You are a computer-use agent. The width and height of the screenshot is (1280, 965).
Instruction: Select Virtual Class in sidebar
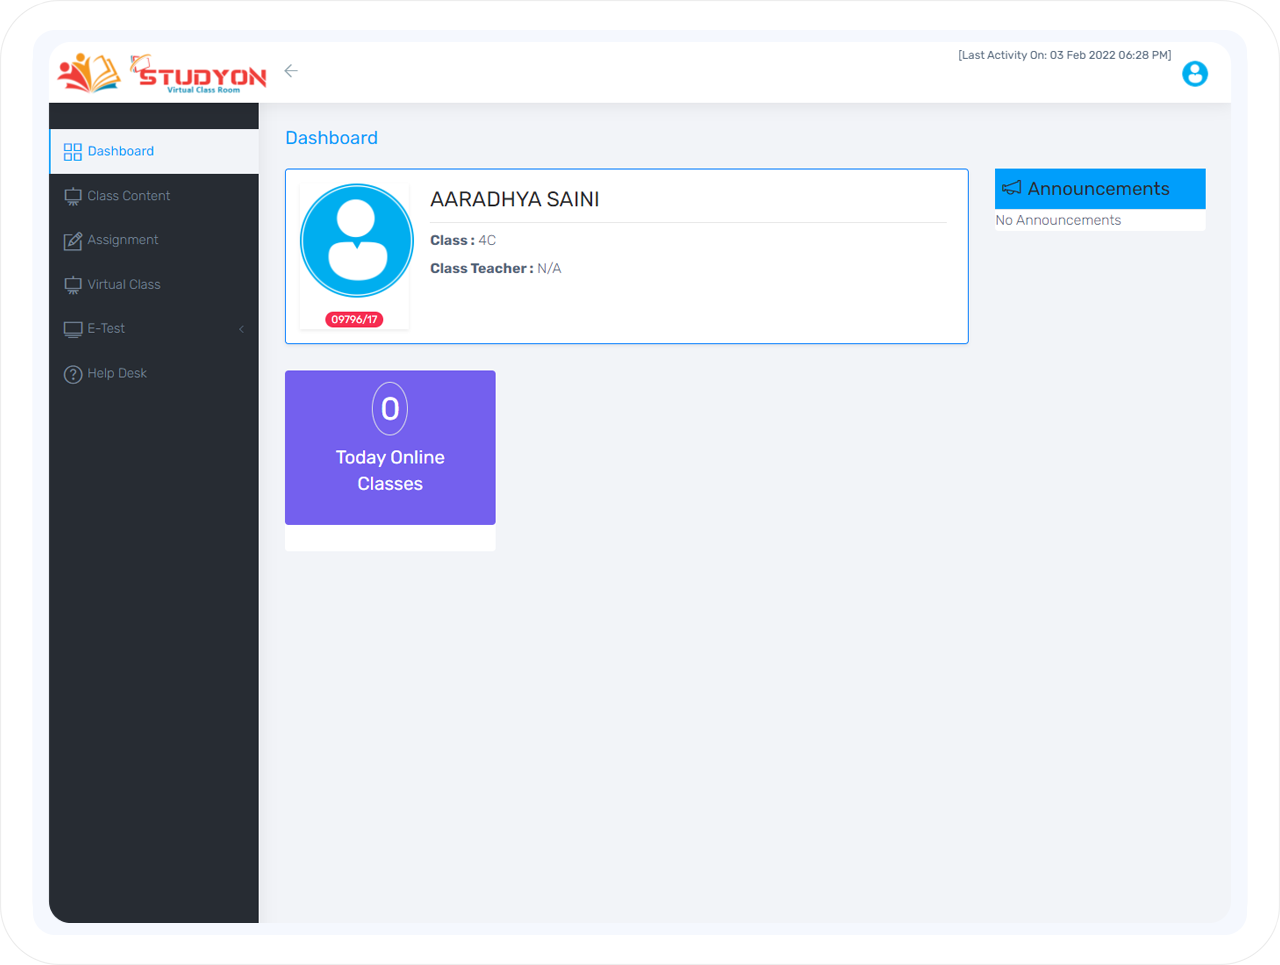123,285
